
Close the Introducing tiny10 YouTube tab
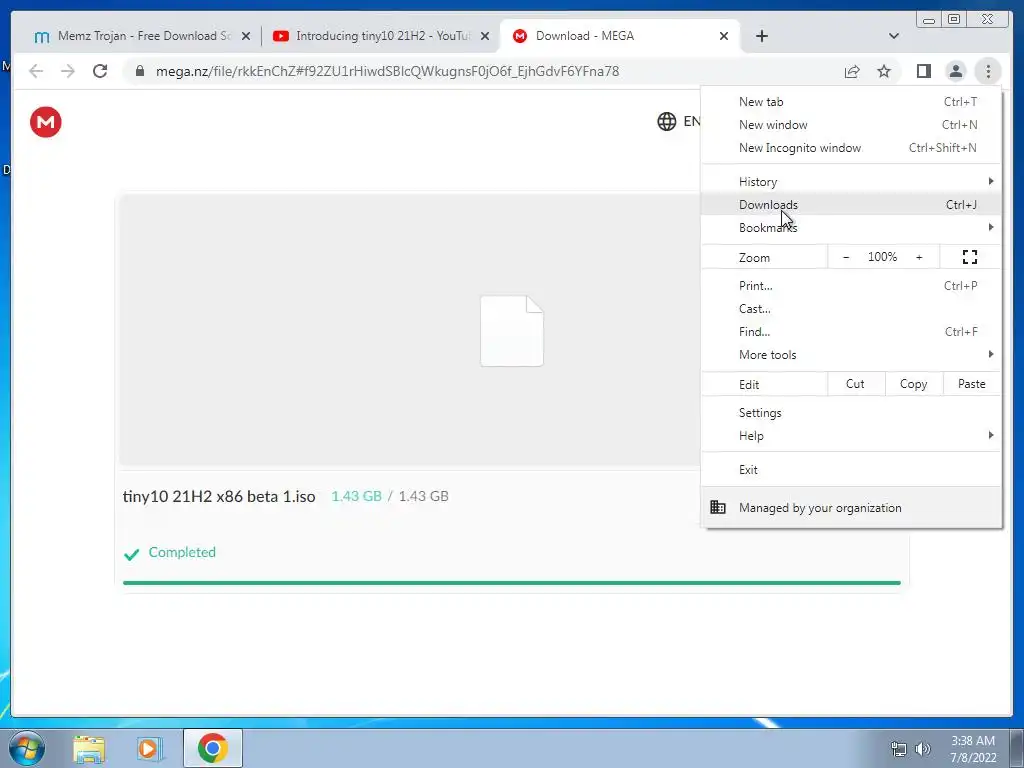(x=485, y=37)
